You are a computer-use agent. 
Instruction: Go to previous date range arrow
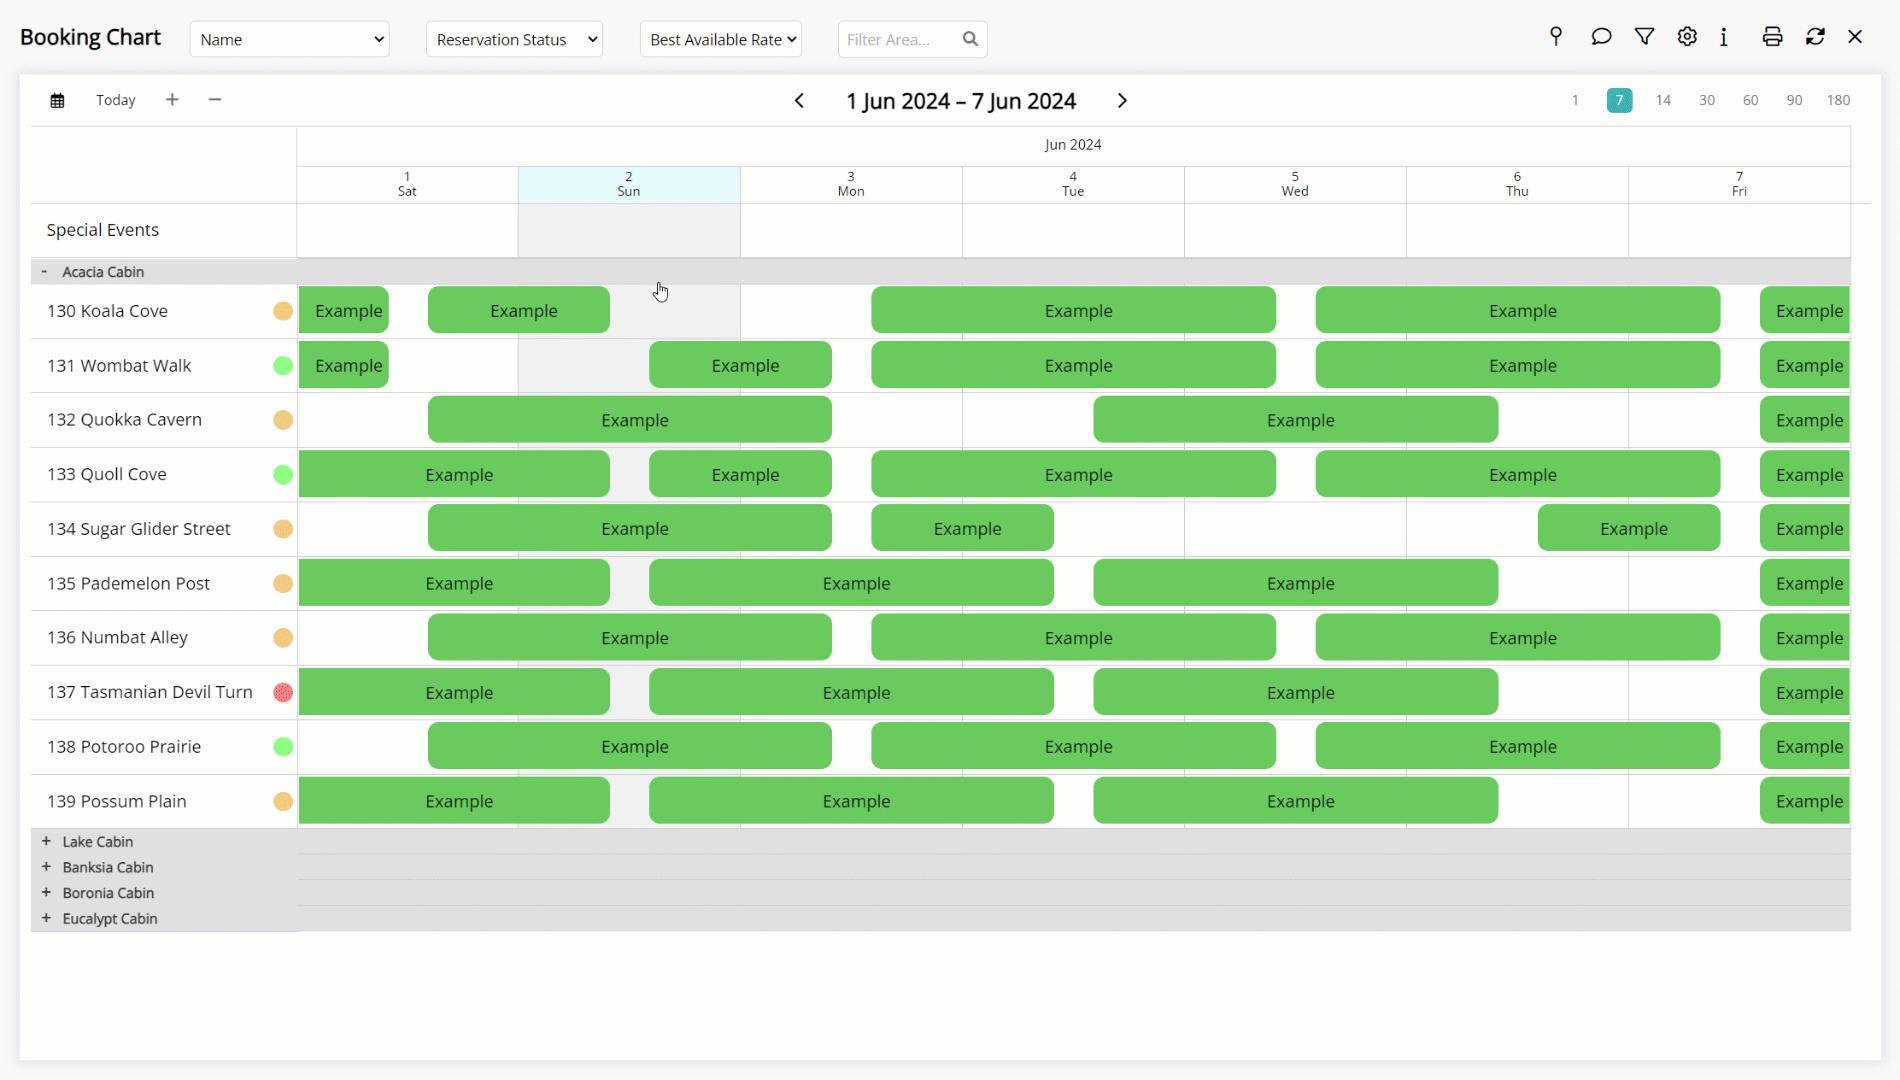799,101
